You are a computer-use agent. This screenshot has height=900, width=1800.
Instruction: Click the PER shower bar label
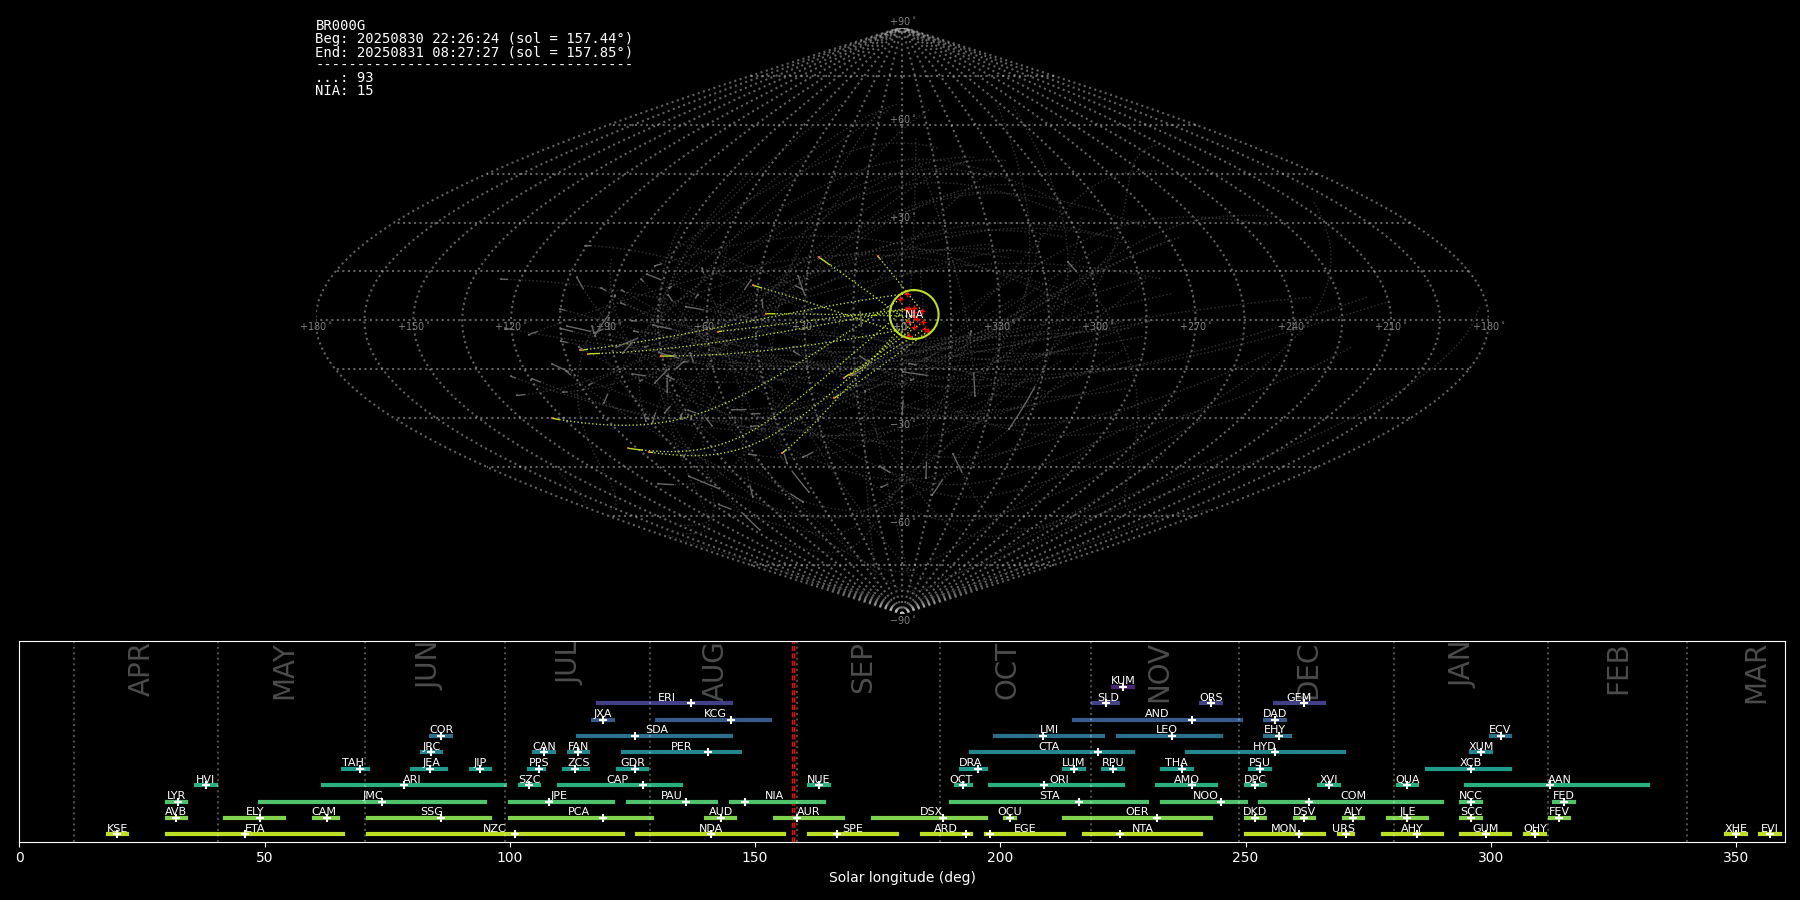681,747
